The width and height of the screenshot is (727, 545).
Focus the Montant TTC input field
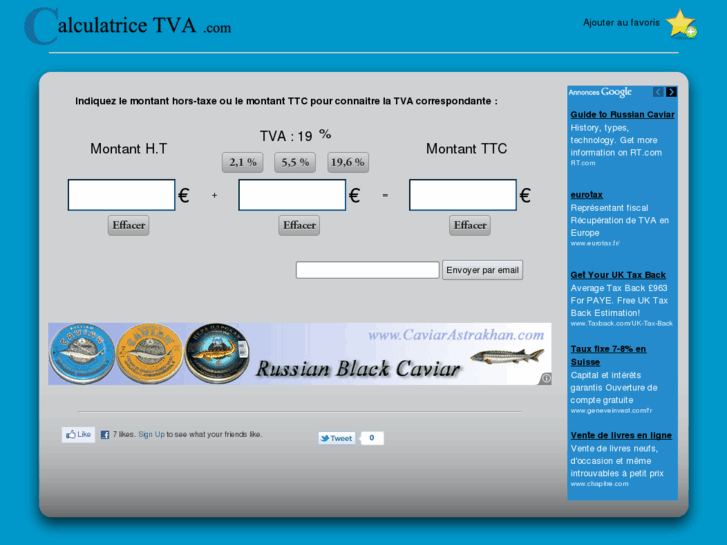pos(463,195)
